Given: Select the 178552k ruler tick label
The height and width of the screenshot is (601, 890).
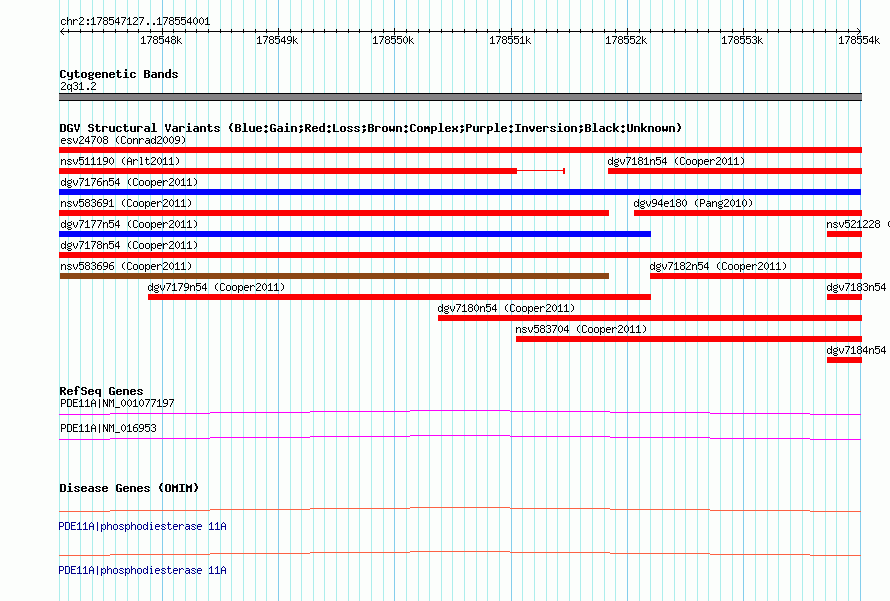Looking at the screenshot, I should [x=625, y=40].
